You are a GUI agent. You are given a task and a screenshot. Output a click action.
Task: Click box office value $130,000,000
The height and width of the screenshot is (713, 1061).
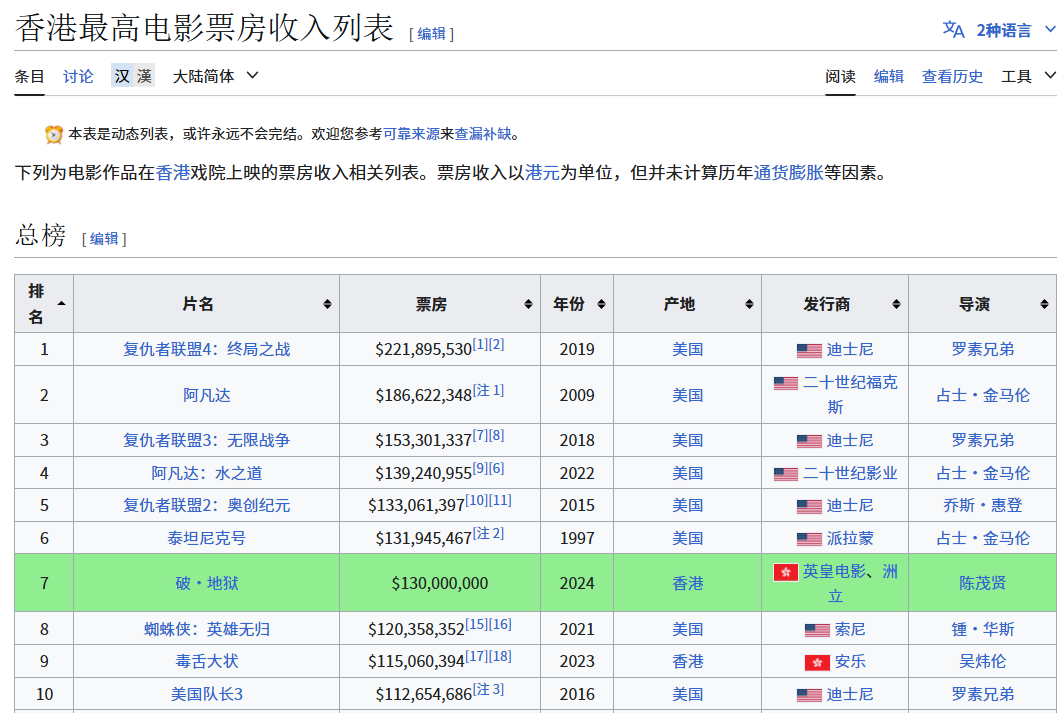pyautogui.click(x=440, y=583)
